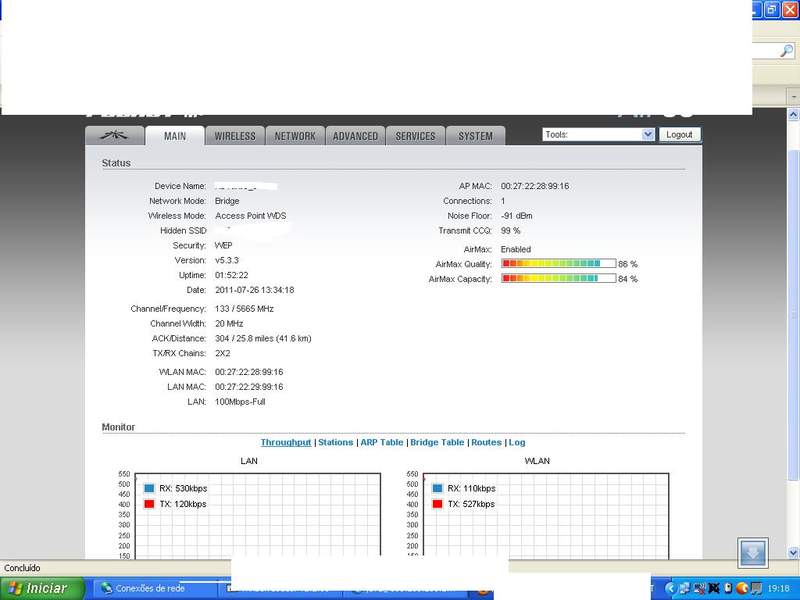Screen dimensions: 800x600
Task: Click the AirMax Capacity value 84 %
Action: [628, 279]
